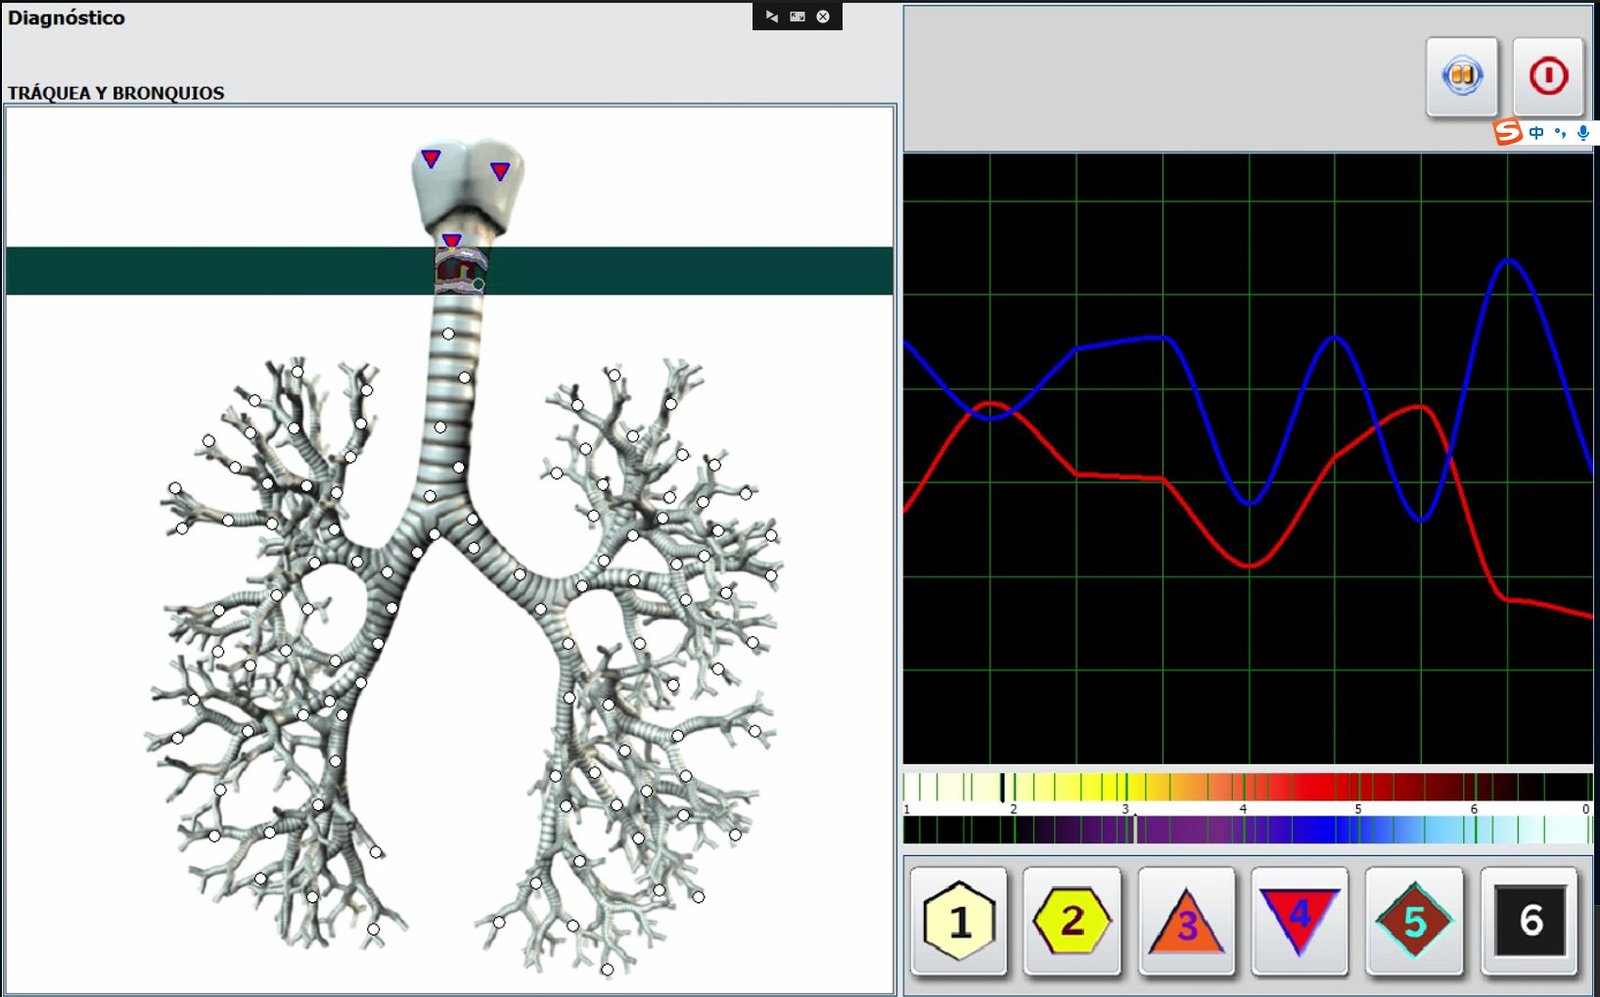The width and height of the screenshot is (1600, 997).
Task: Click right red triangle marker on larynx
Action: pos(500,171)
